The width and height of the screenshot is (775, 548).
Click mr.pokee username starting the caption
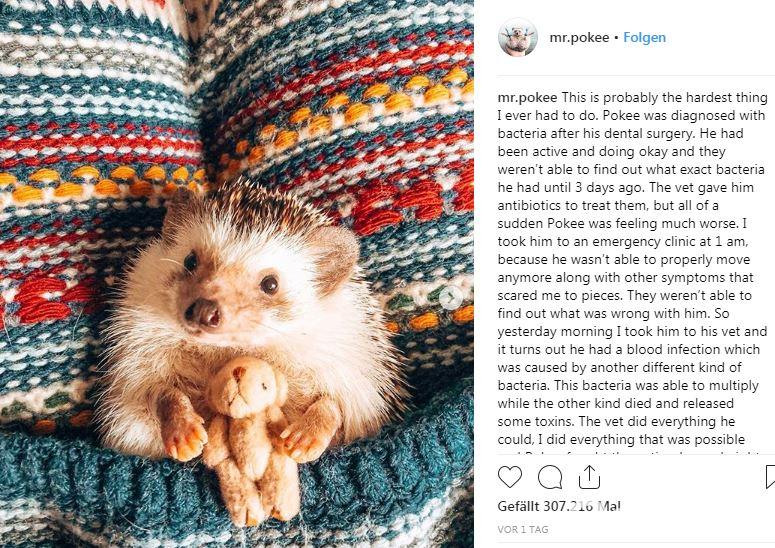click(x=527, y=98)
